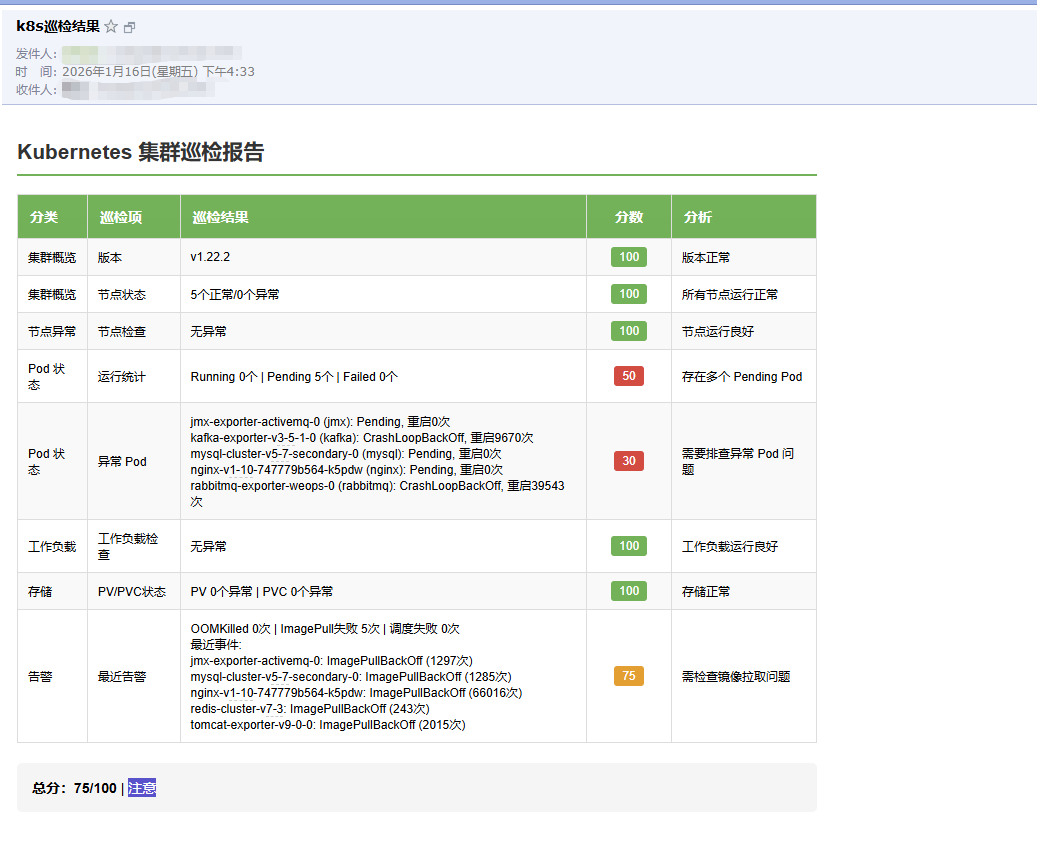Image resolution: width=1037 pixels, height=849 pixels.
Task: Click 存在多个 Pending Pod analysis
Action: pyautogui.click(x=741, y=376)
